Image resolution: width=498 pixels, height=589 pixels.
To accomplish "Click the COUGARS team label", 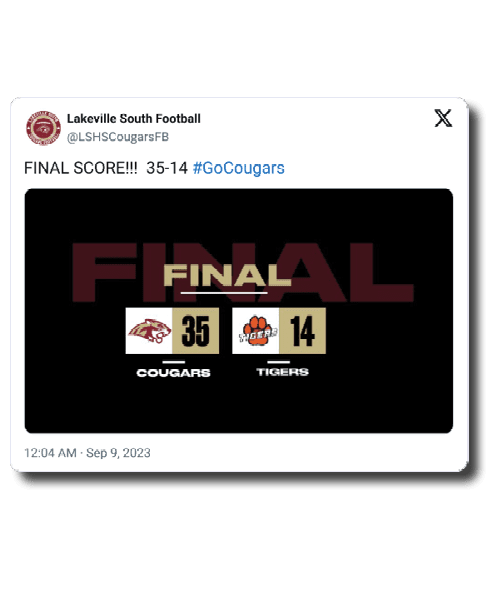I will pyautogui.click(x=174, y=373).
